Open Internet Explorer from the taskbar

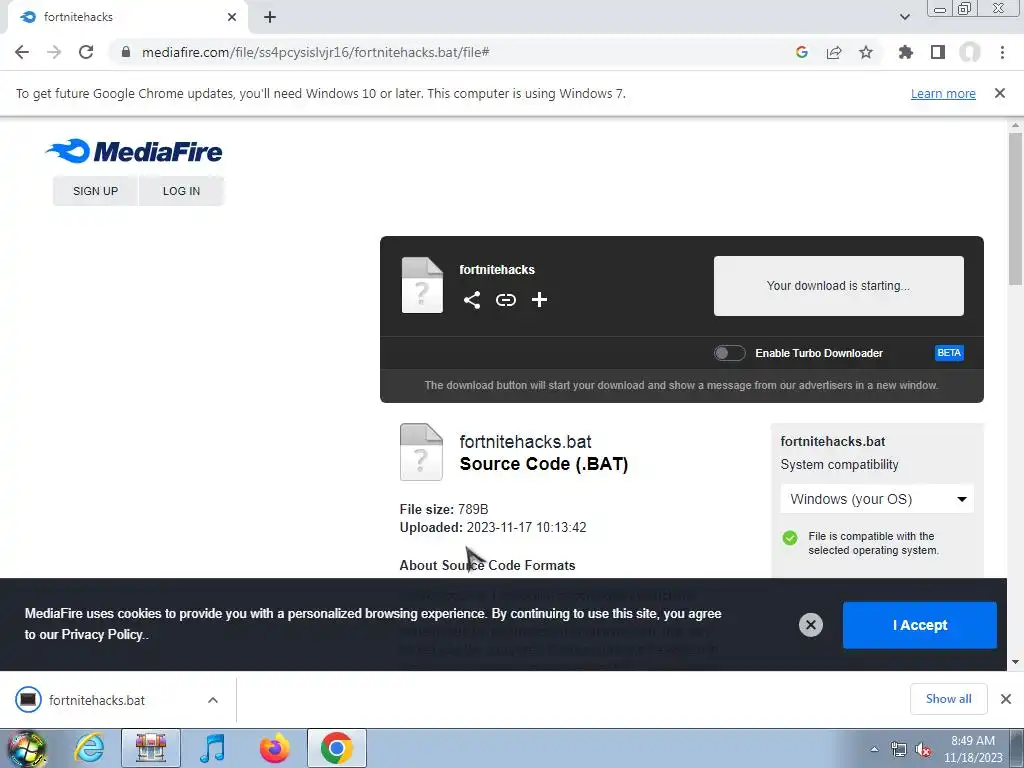(89, 748)
